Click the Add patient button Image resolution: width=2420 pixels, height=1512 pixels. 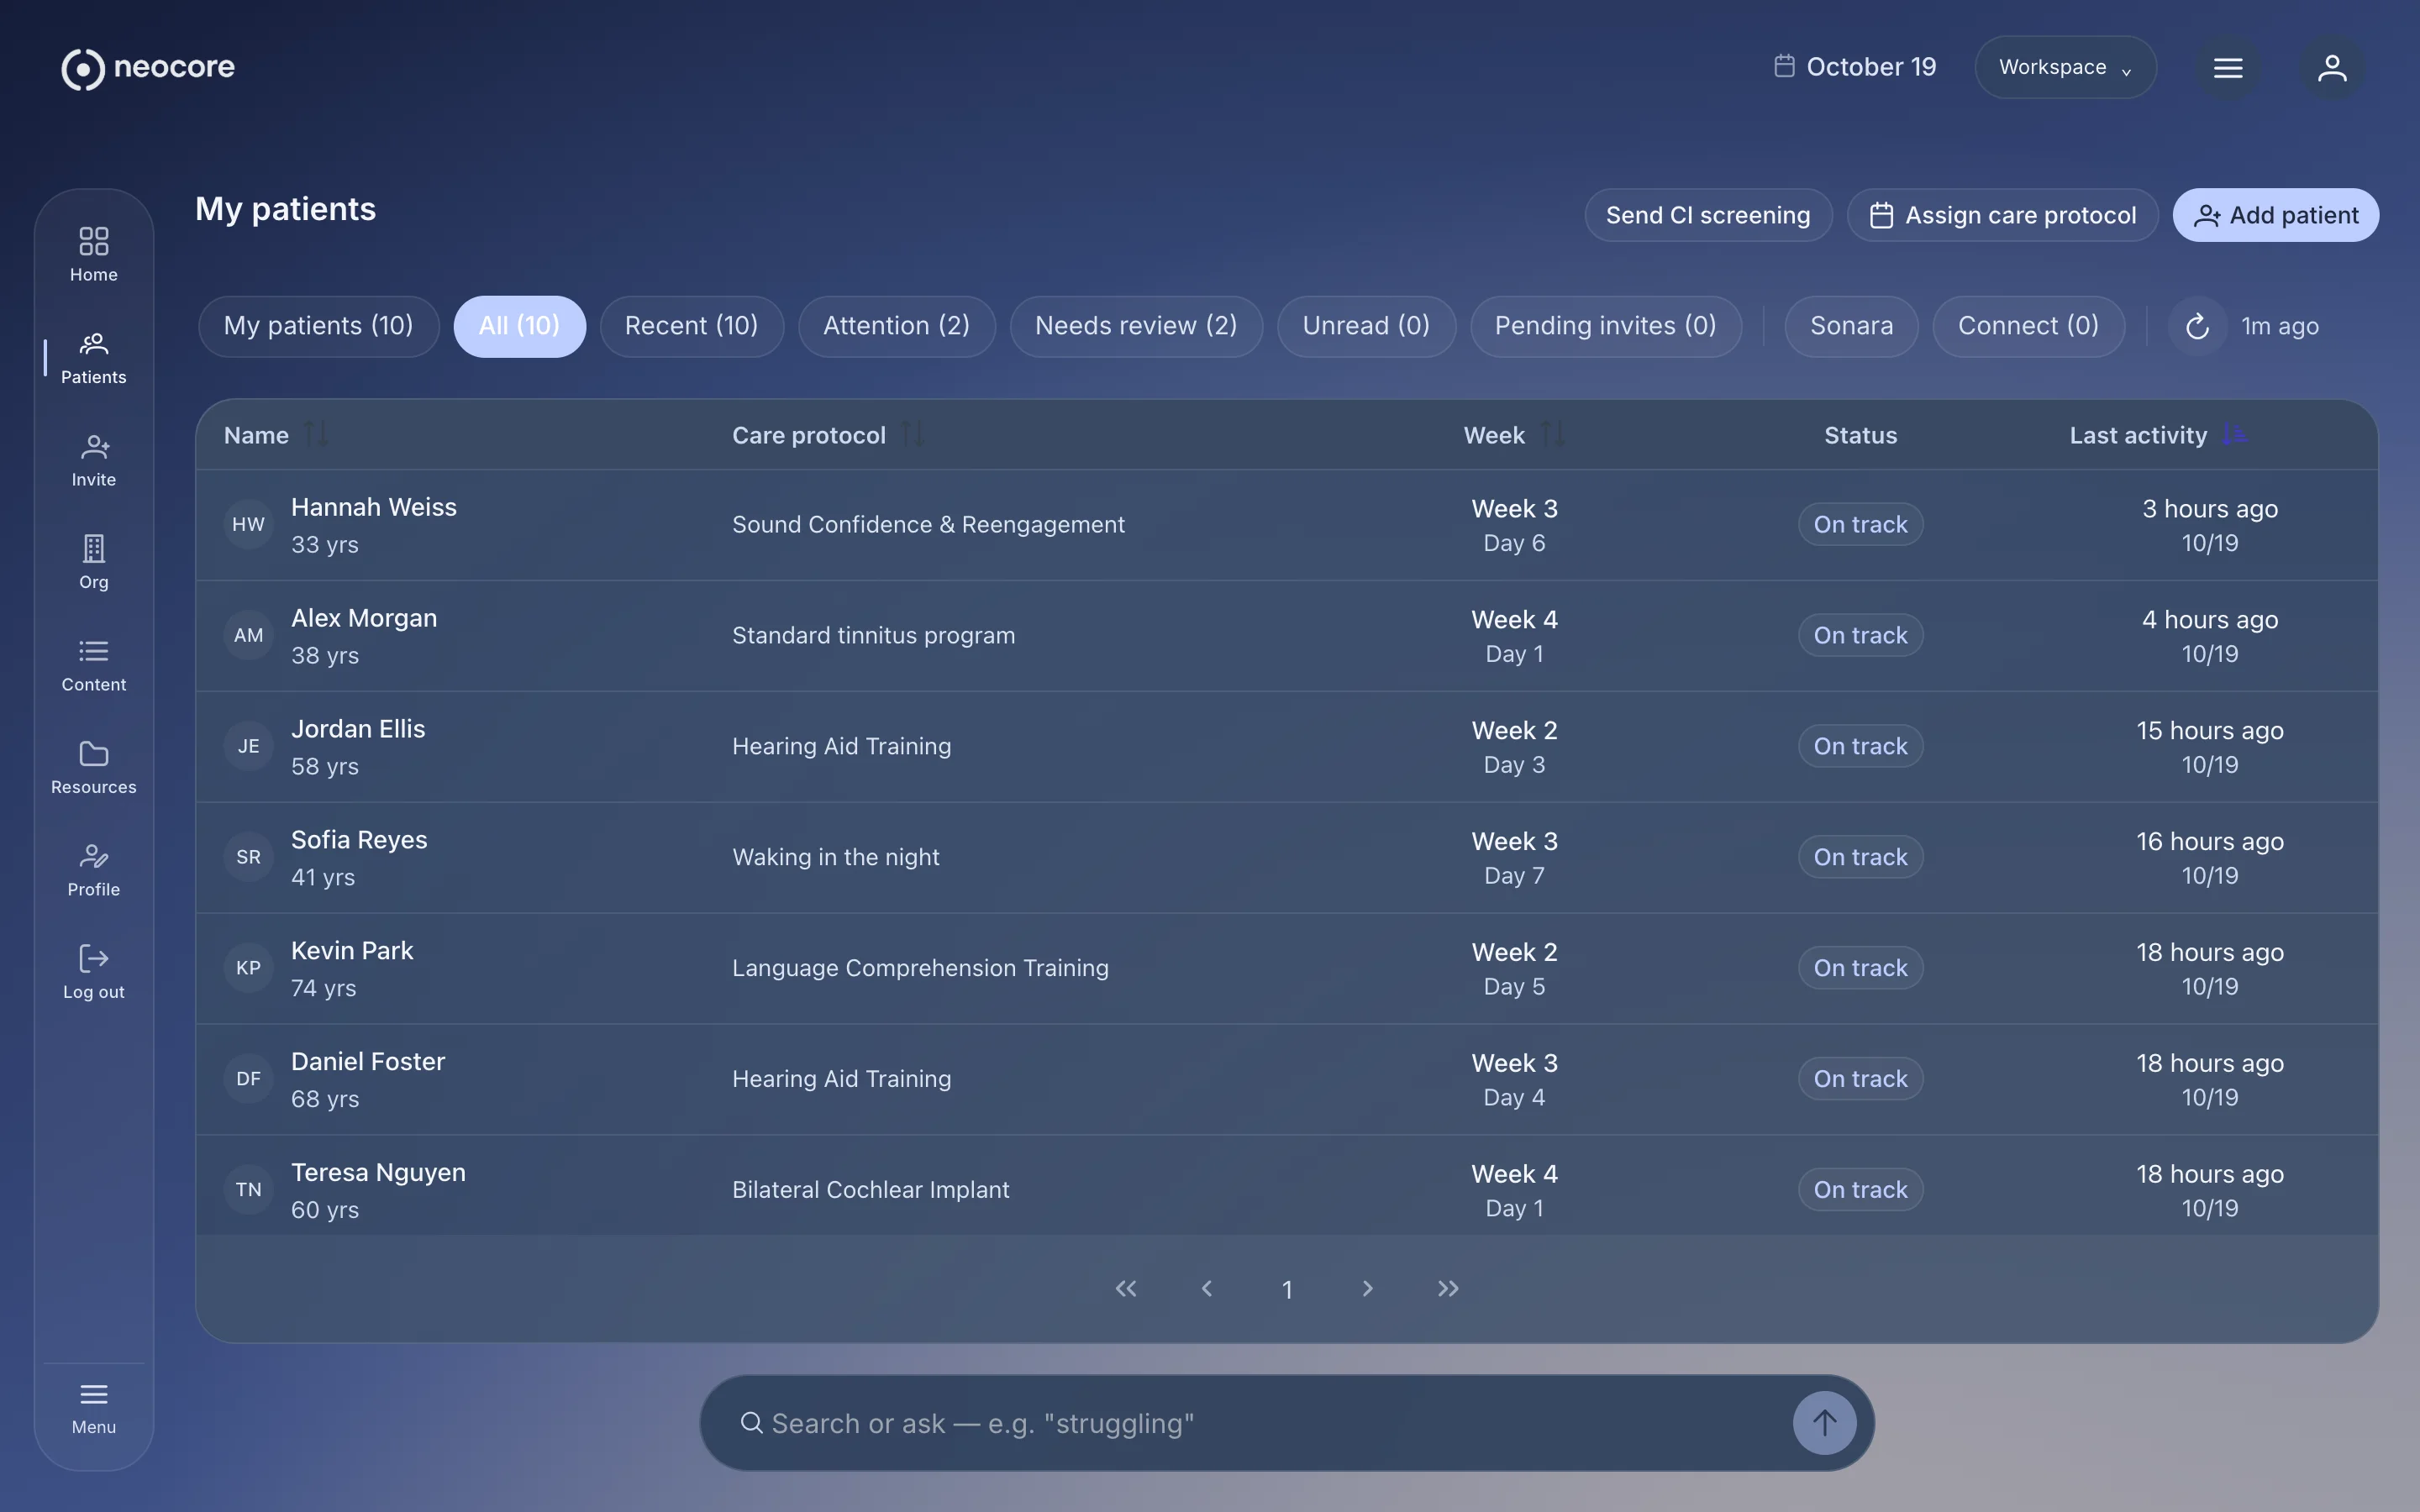click(x=2275, y=215)
